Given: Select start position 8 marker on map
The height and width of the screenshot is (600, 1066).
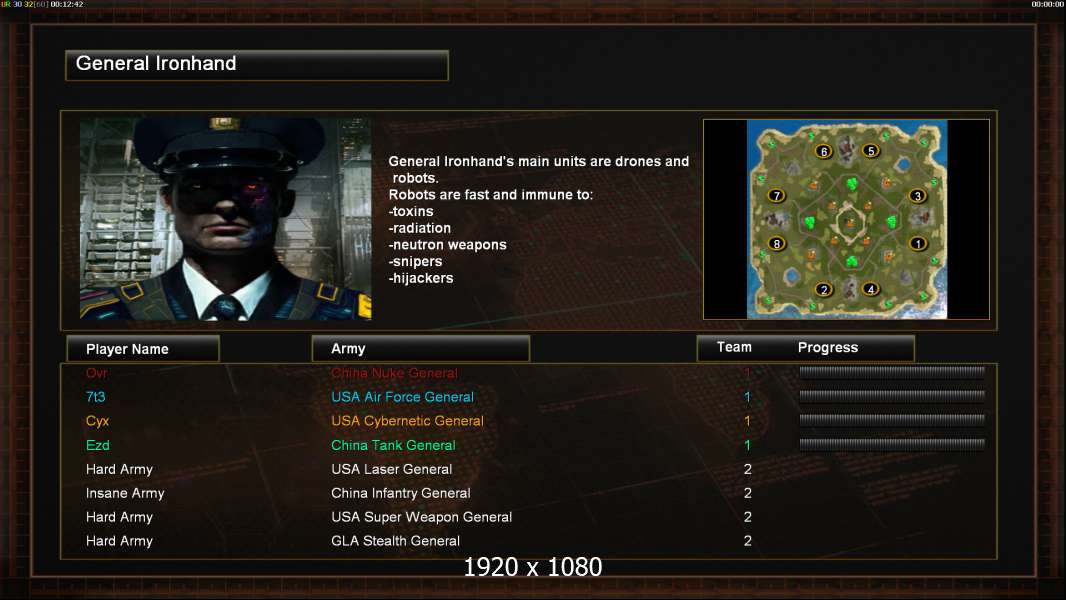Looking at the screenshot, I should pyautogui.click(x=776, y=243).
